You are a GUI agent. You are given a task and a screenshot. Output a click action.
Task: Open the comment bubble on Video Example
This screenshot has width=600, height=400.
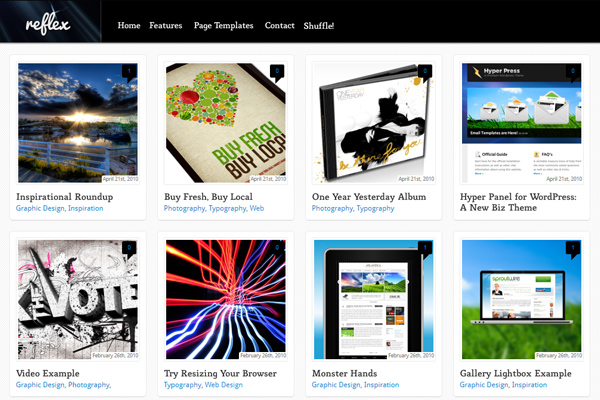tap(129, 250)
